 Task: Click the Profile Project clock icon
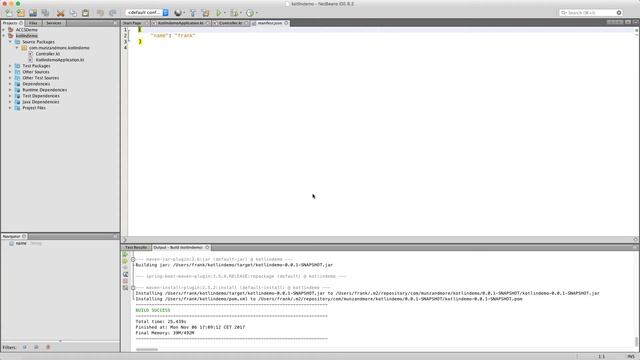point(250,13)
